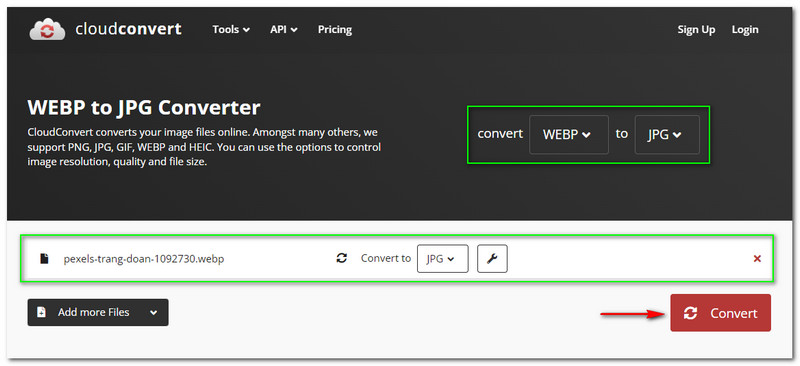Image resolution: width=800 pixels, height=366 pixels.
Task: Click the Sign Up link
Action: point(696,30)
